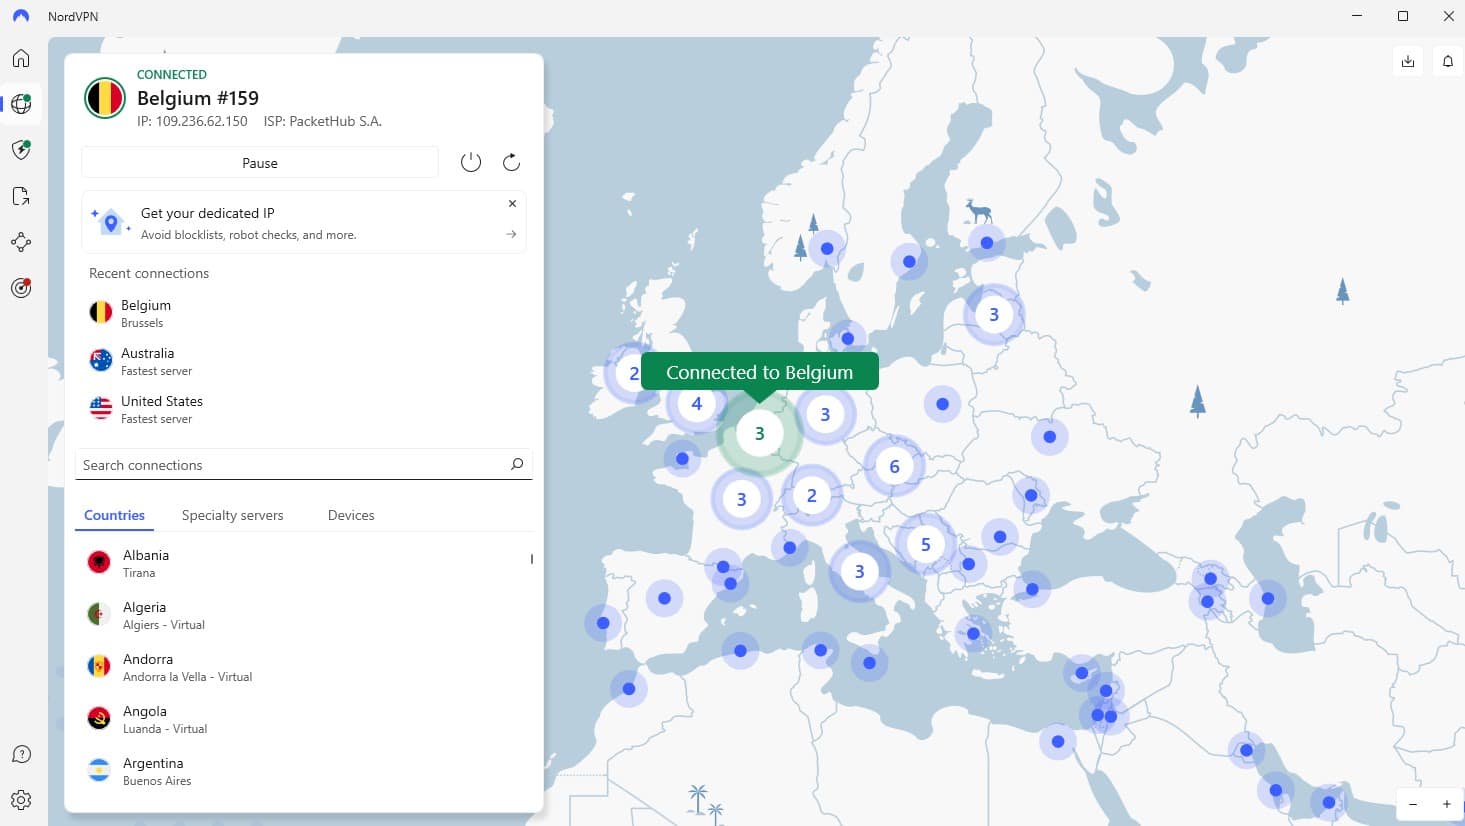Dismiss the dedicated IP banner
The image size is (1465, 826).
[x=512, y=203]
